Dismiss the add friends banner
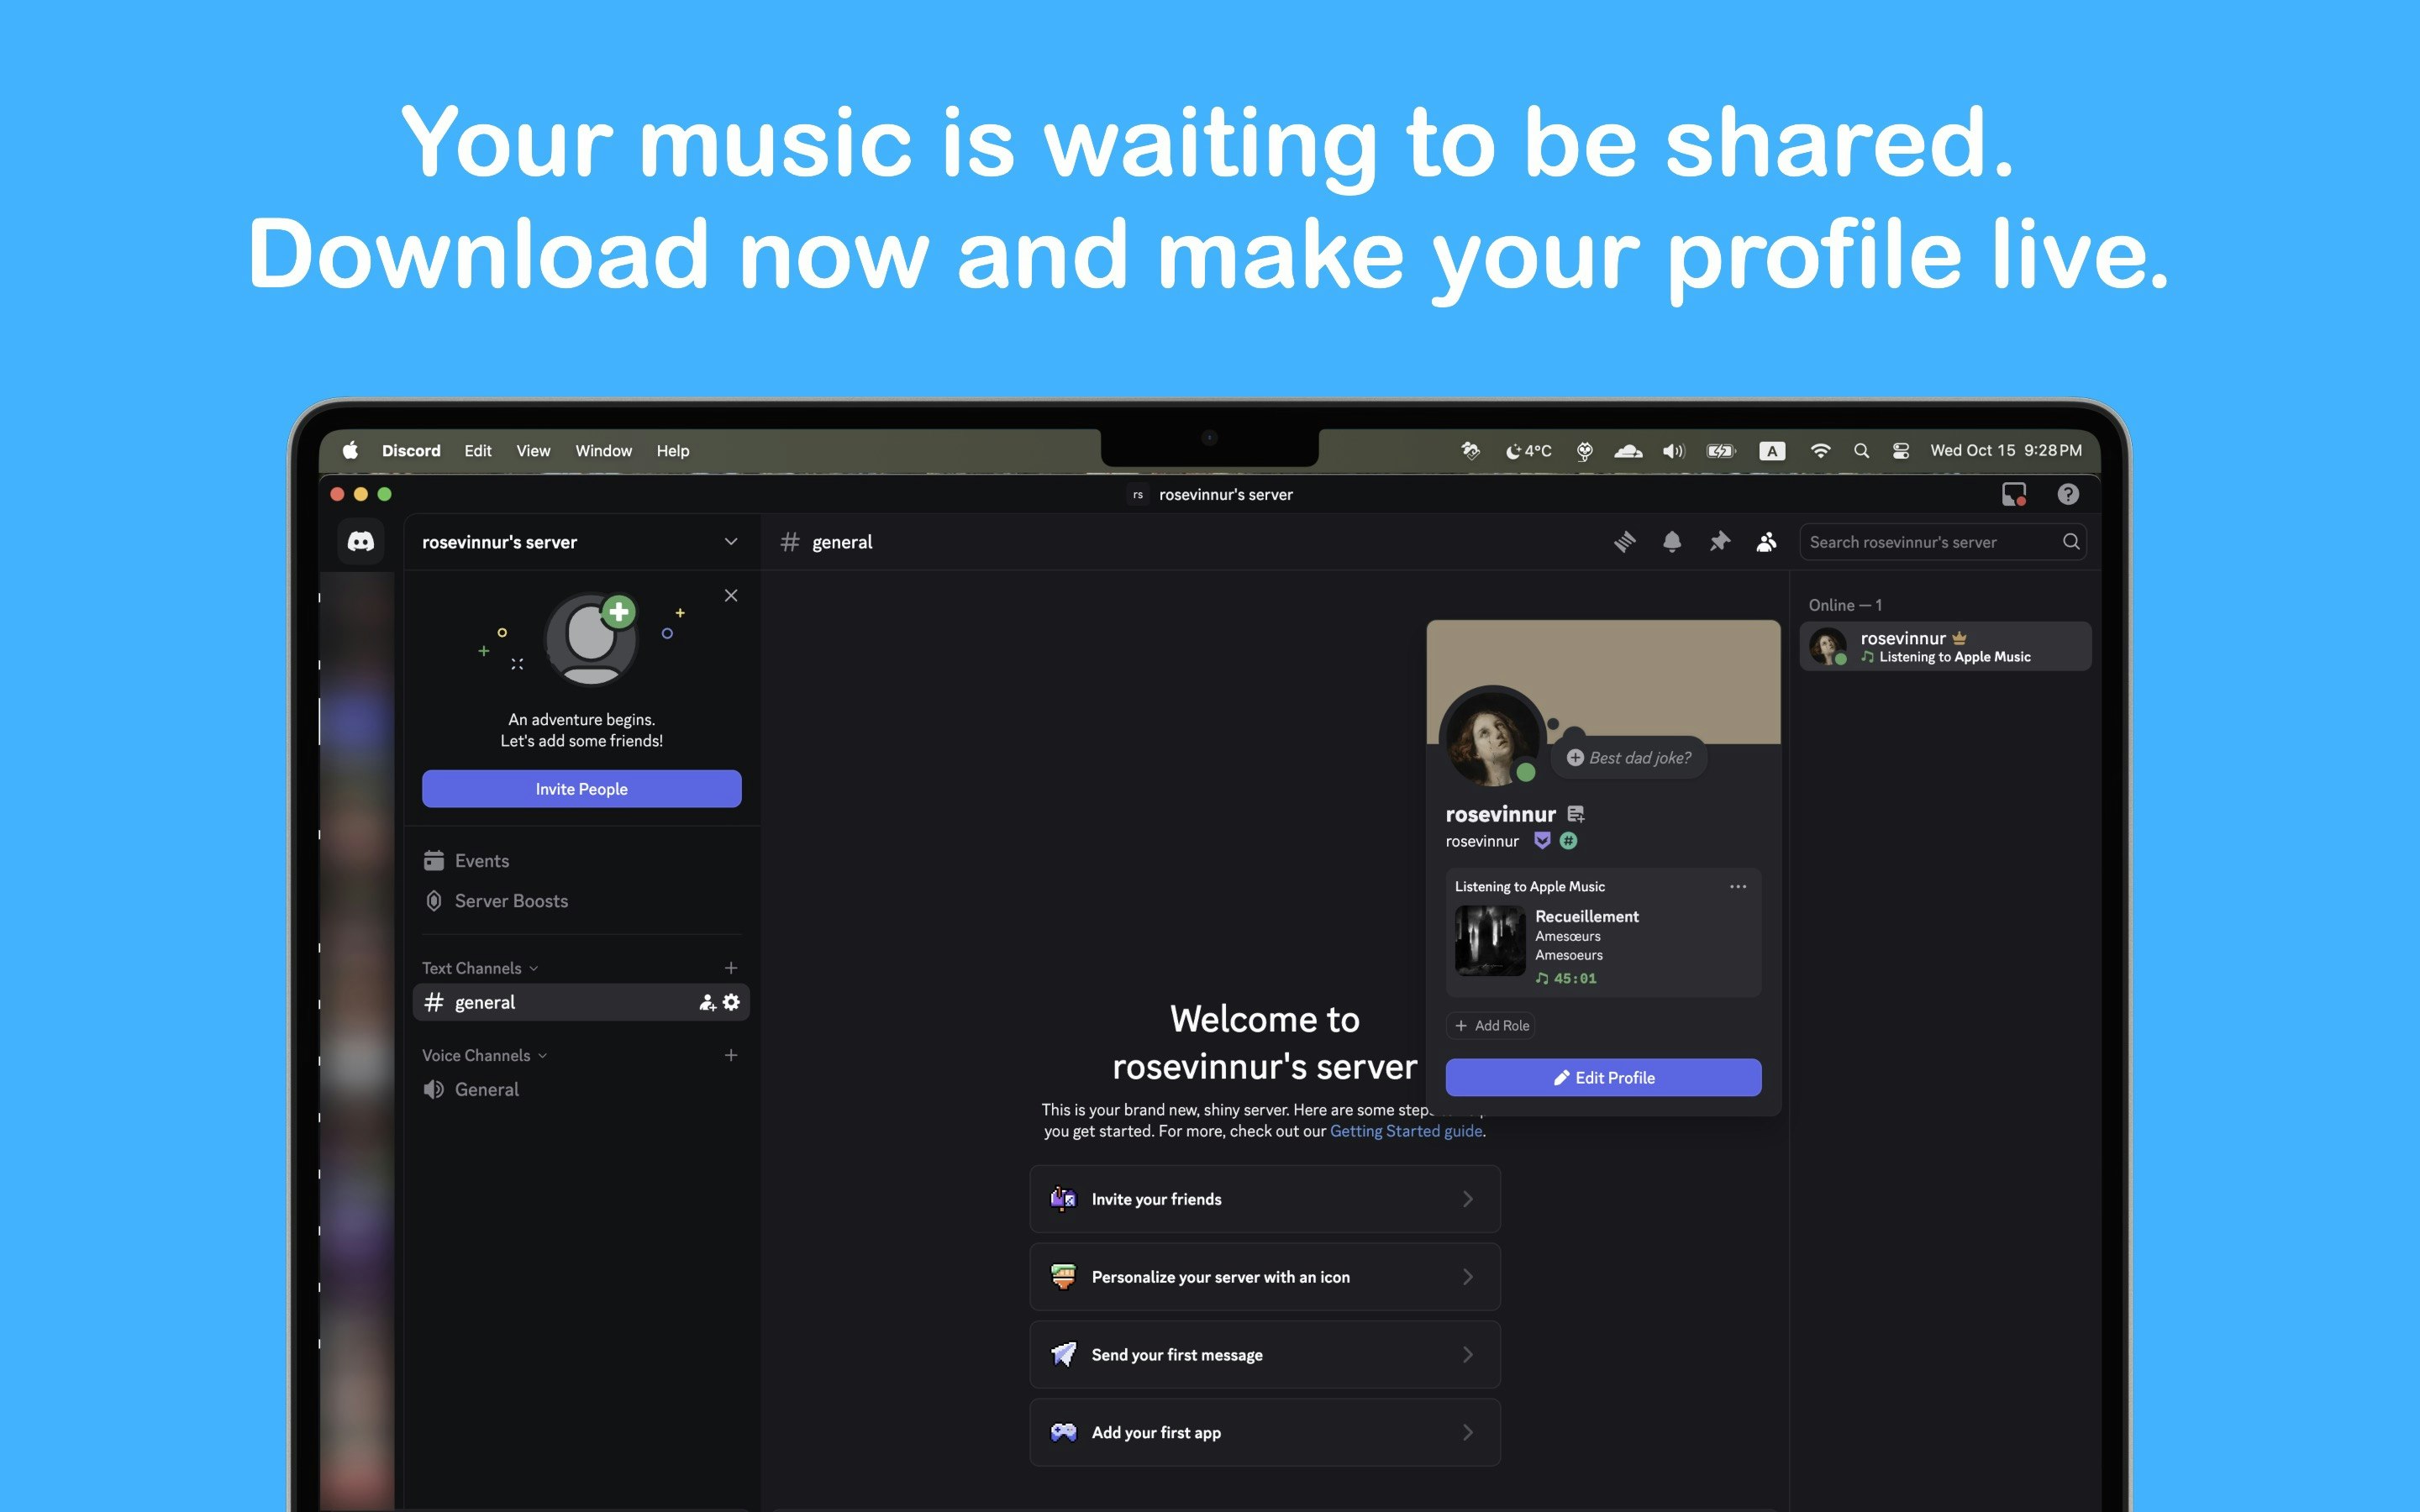 [731, 596]
